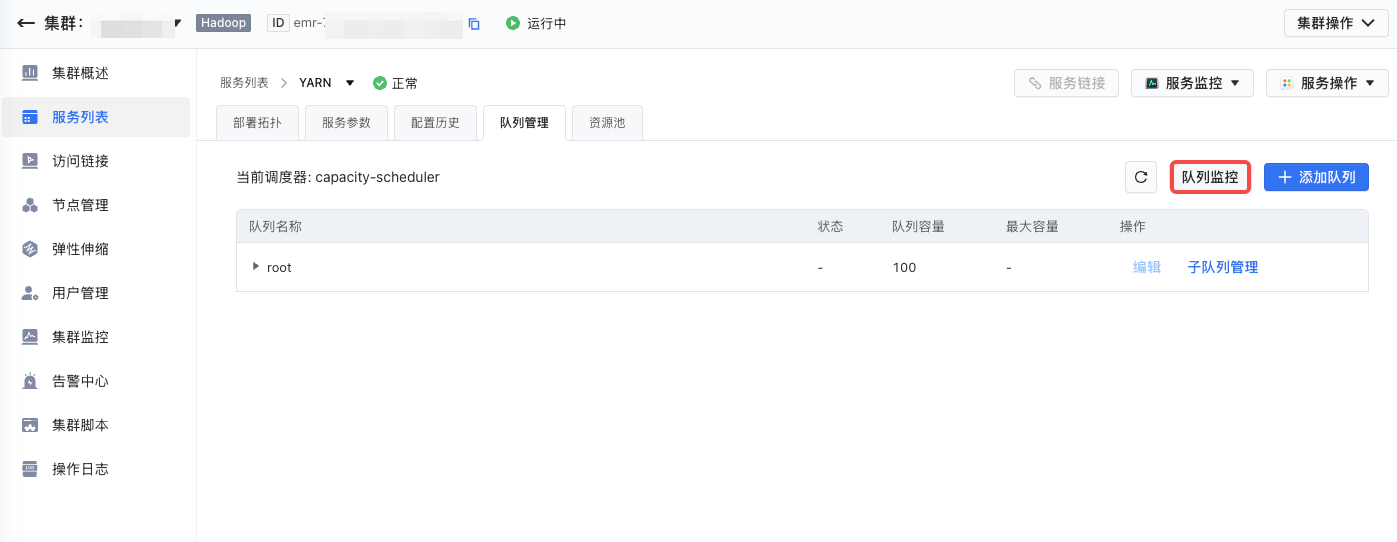
Task: Open the 服务监控 dropdown
Action: click(1192, 83)
